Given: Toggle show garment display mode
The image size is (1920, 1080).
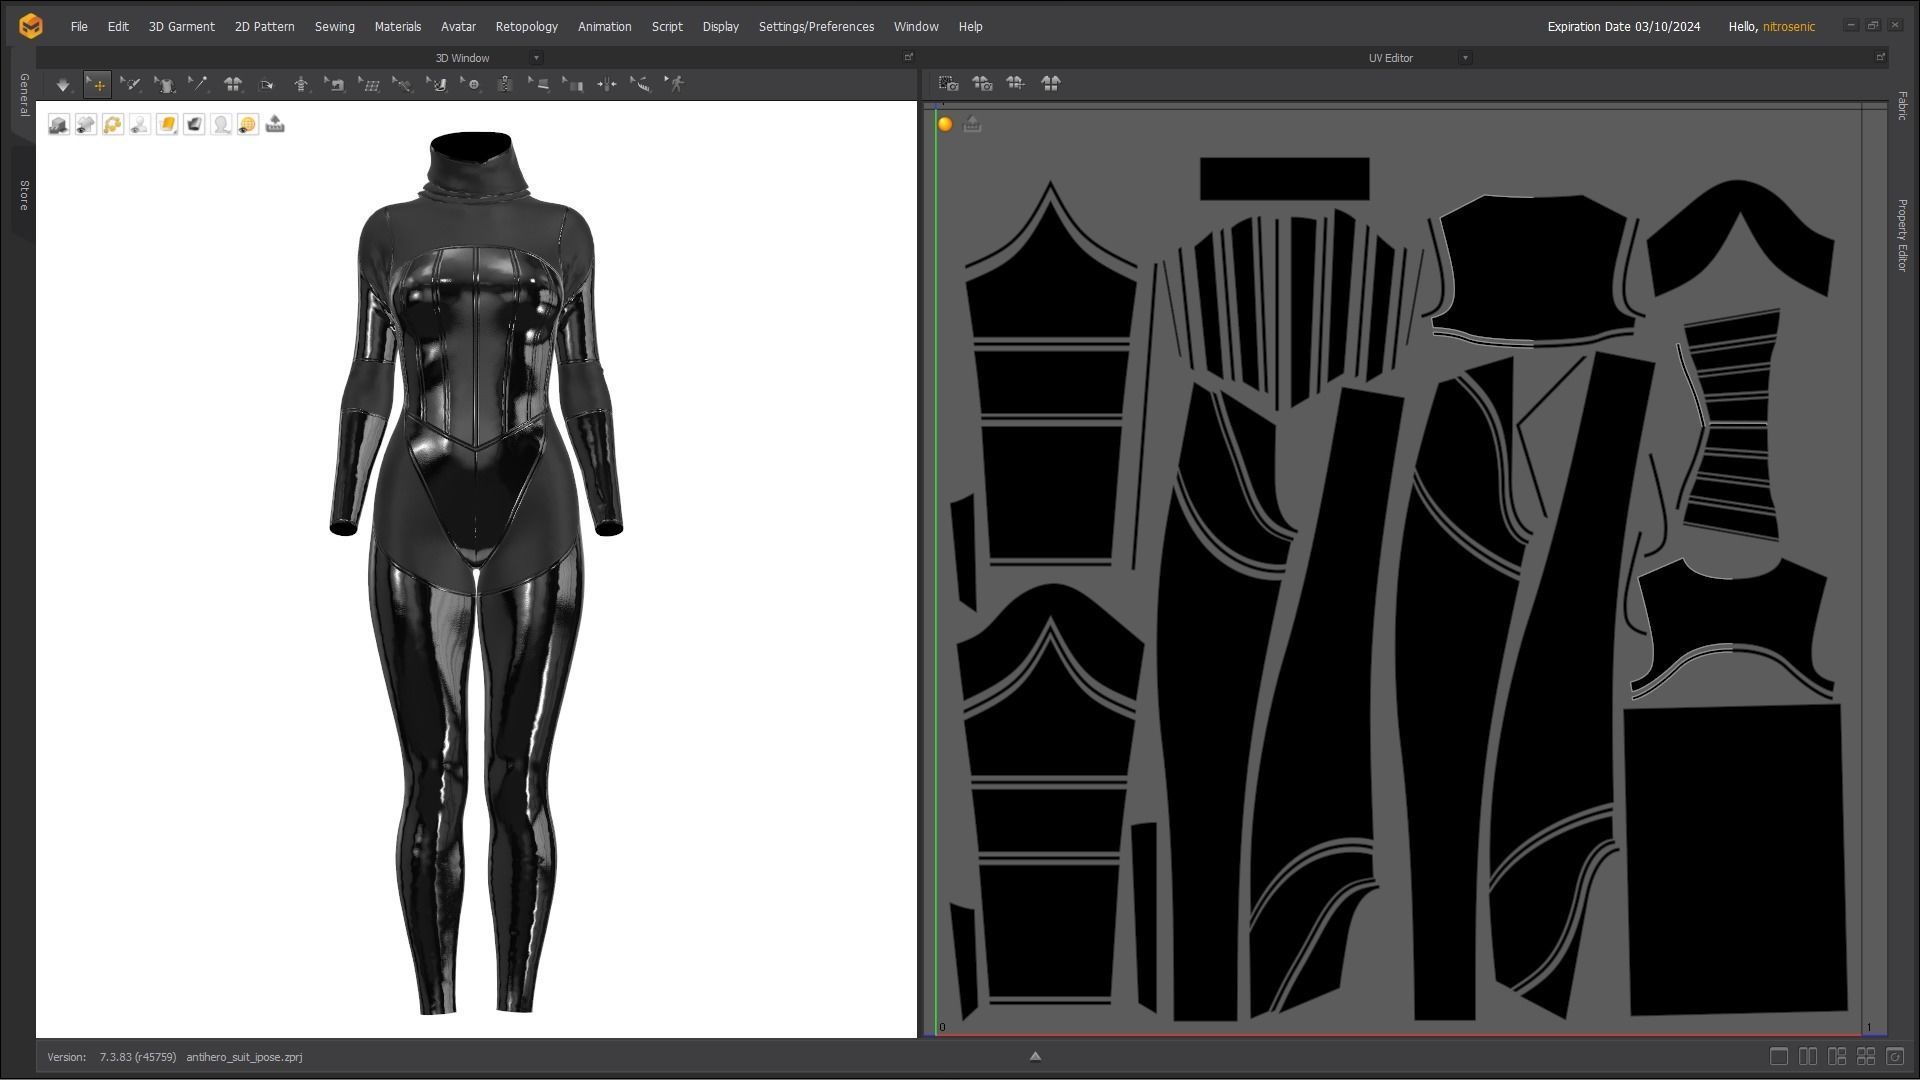Looking at the screenshot, I should (59, 124).
